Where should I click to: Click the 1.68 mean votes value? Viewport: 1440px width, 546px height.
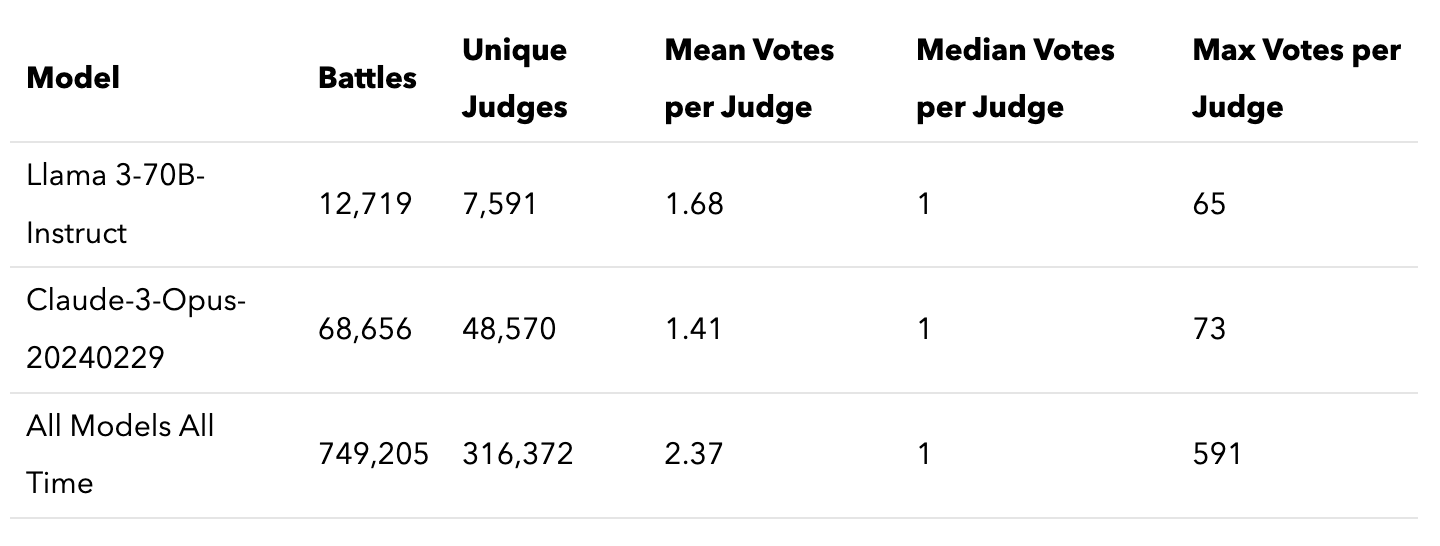coord(694,205)
